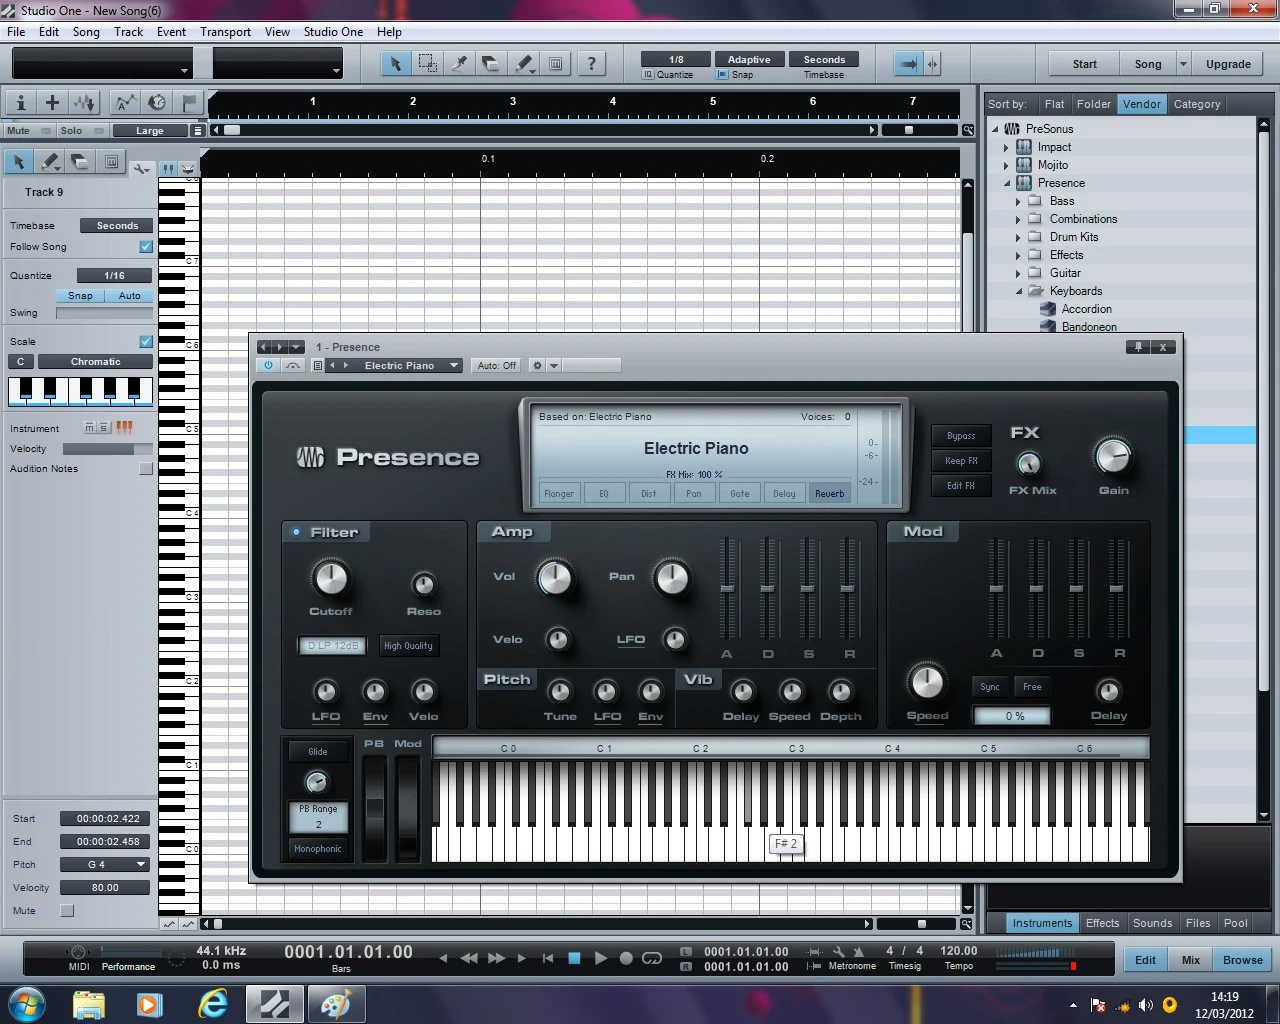
Task: Toggle the Flanger effect in Presence display
Action: click(x=559, y=494)
